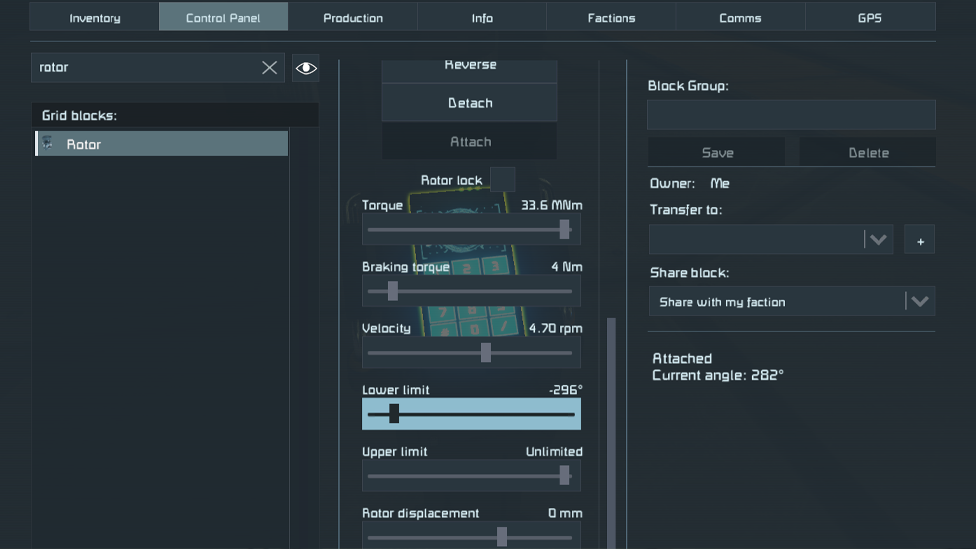This screenshot has width=976, height=549.
Task: Select the Rotor block icon in grid list
Action: pos(48,144)
